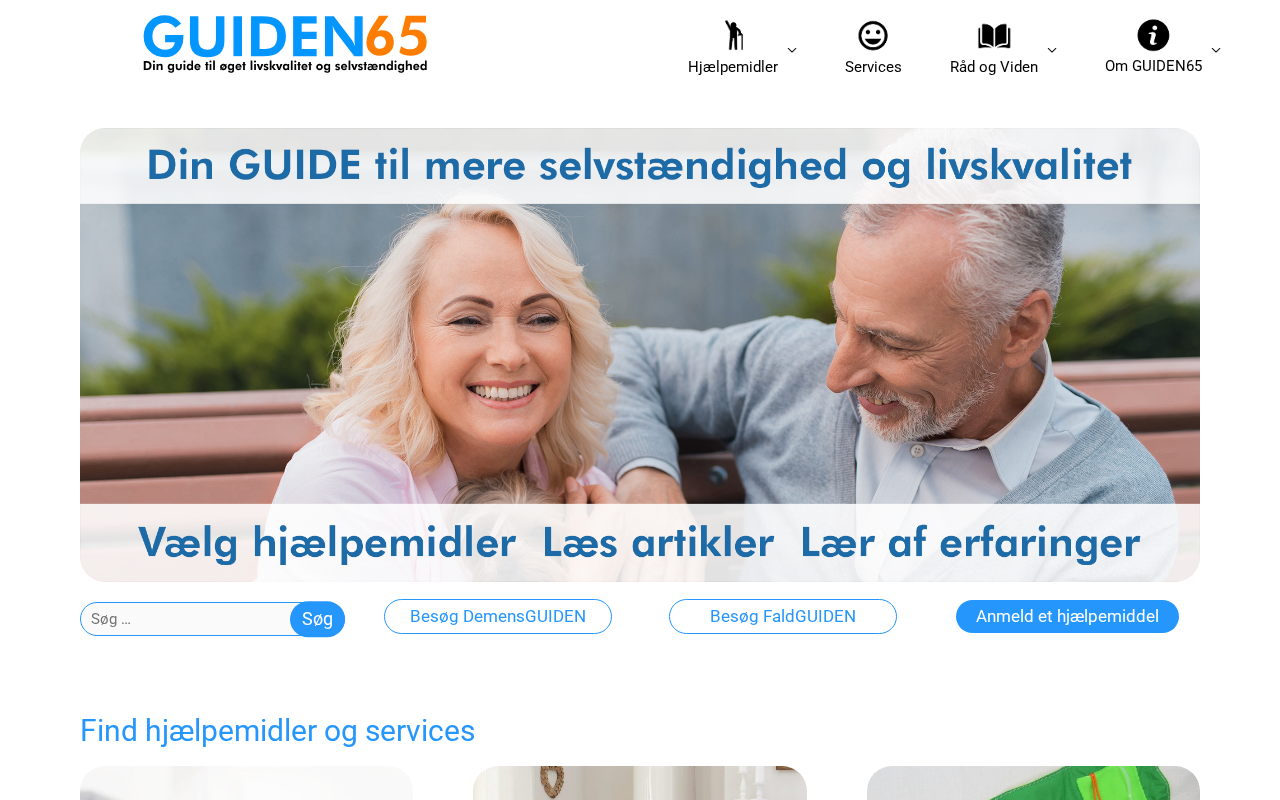The width and height of the screenshot is (1280, 800).
Task: Expand the Om GUIDEN65 dropdown chevron
Action: pos(1216,50)
